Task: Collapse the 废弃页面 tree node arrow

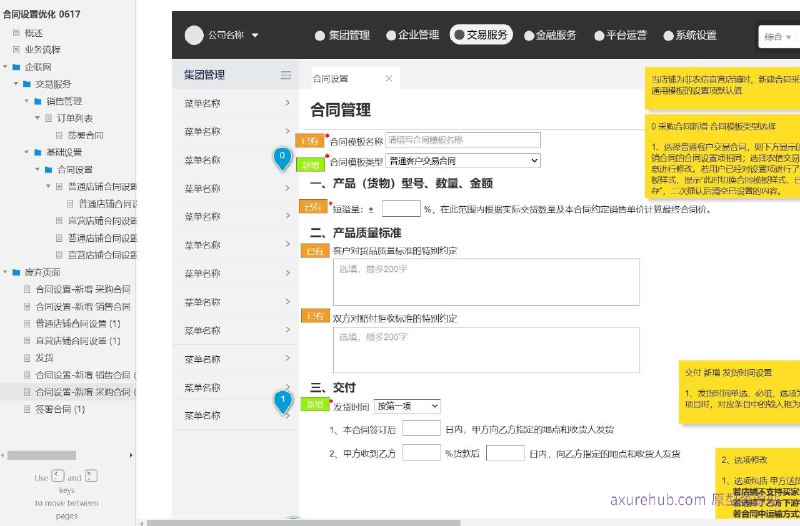Action: 6,272
